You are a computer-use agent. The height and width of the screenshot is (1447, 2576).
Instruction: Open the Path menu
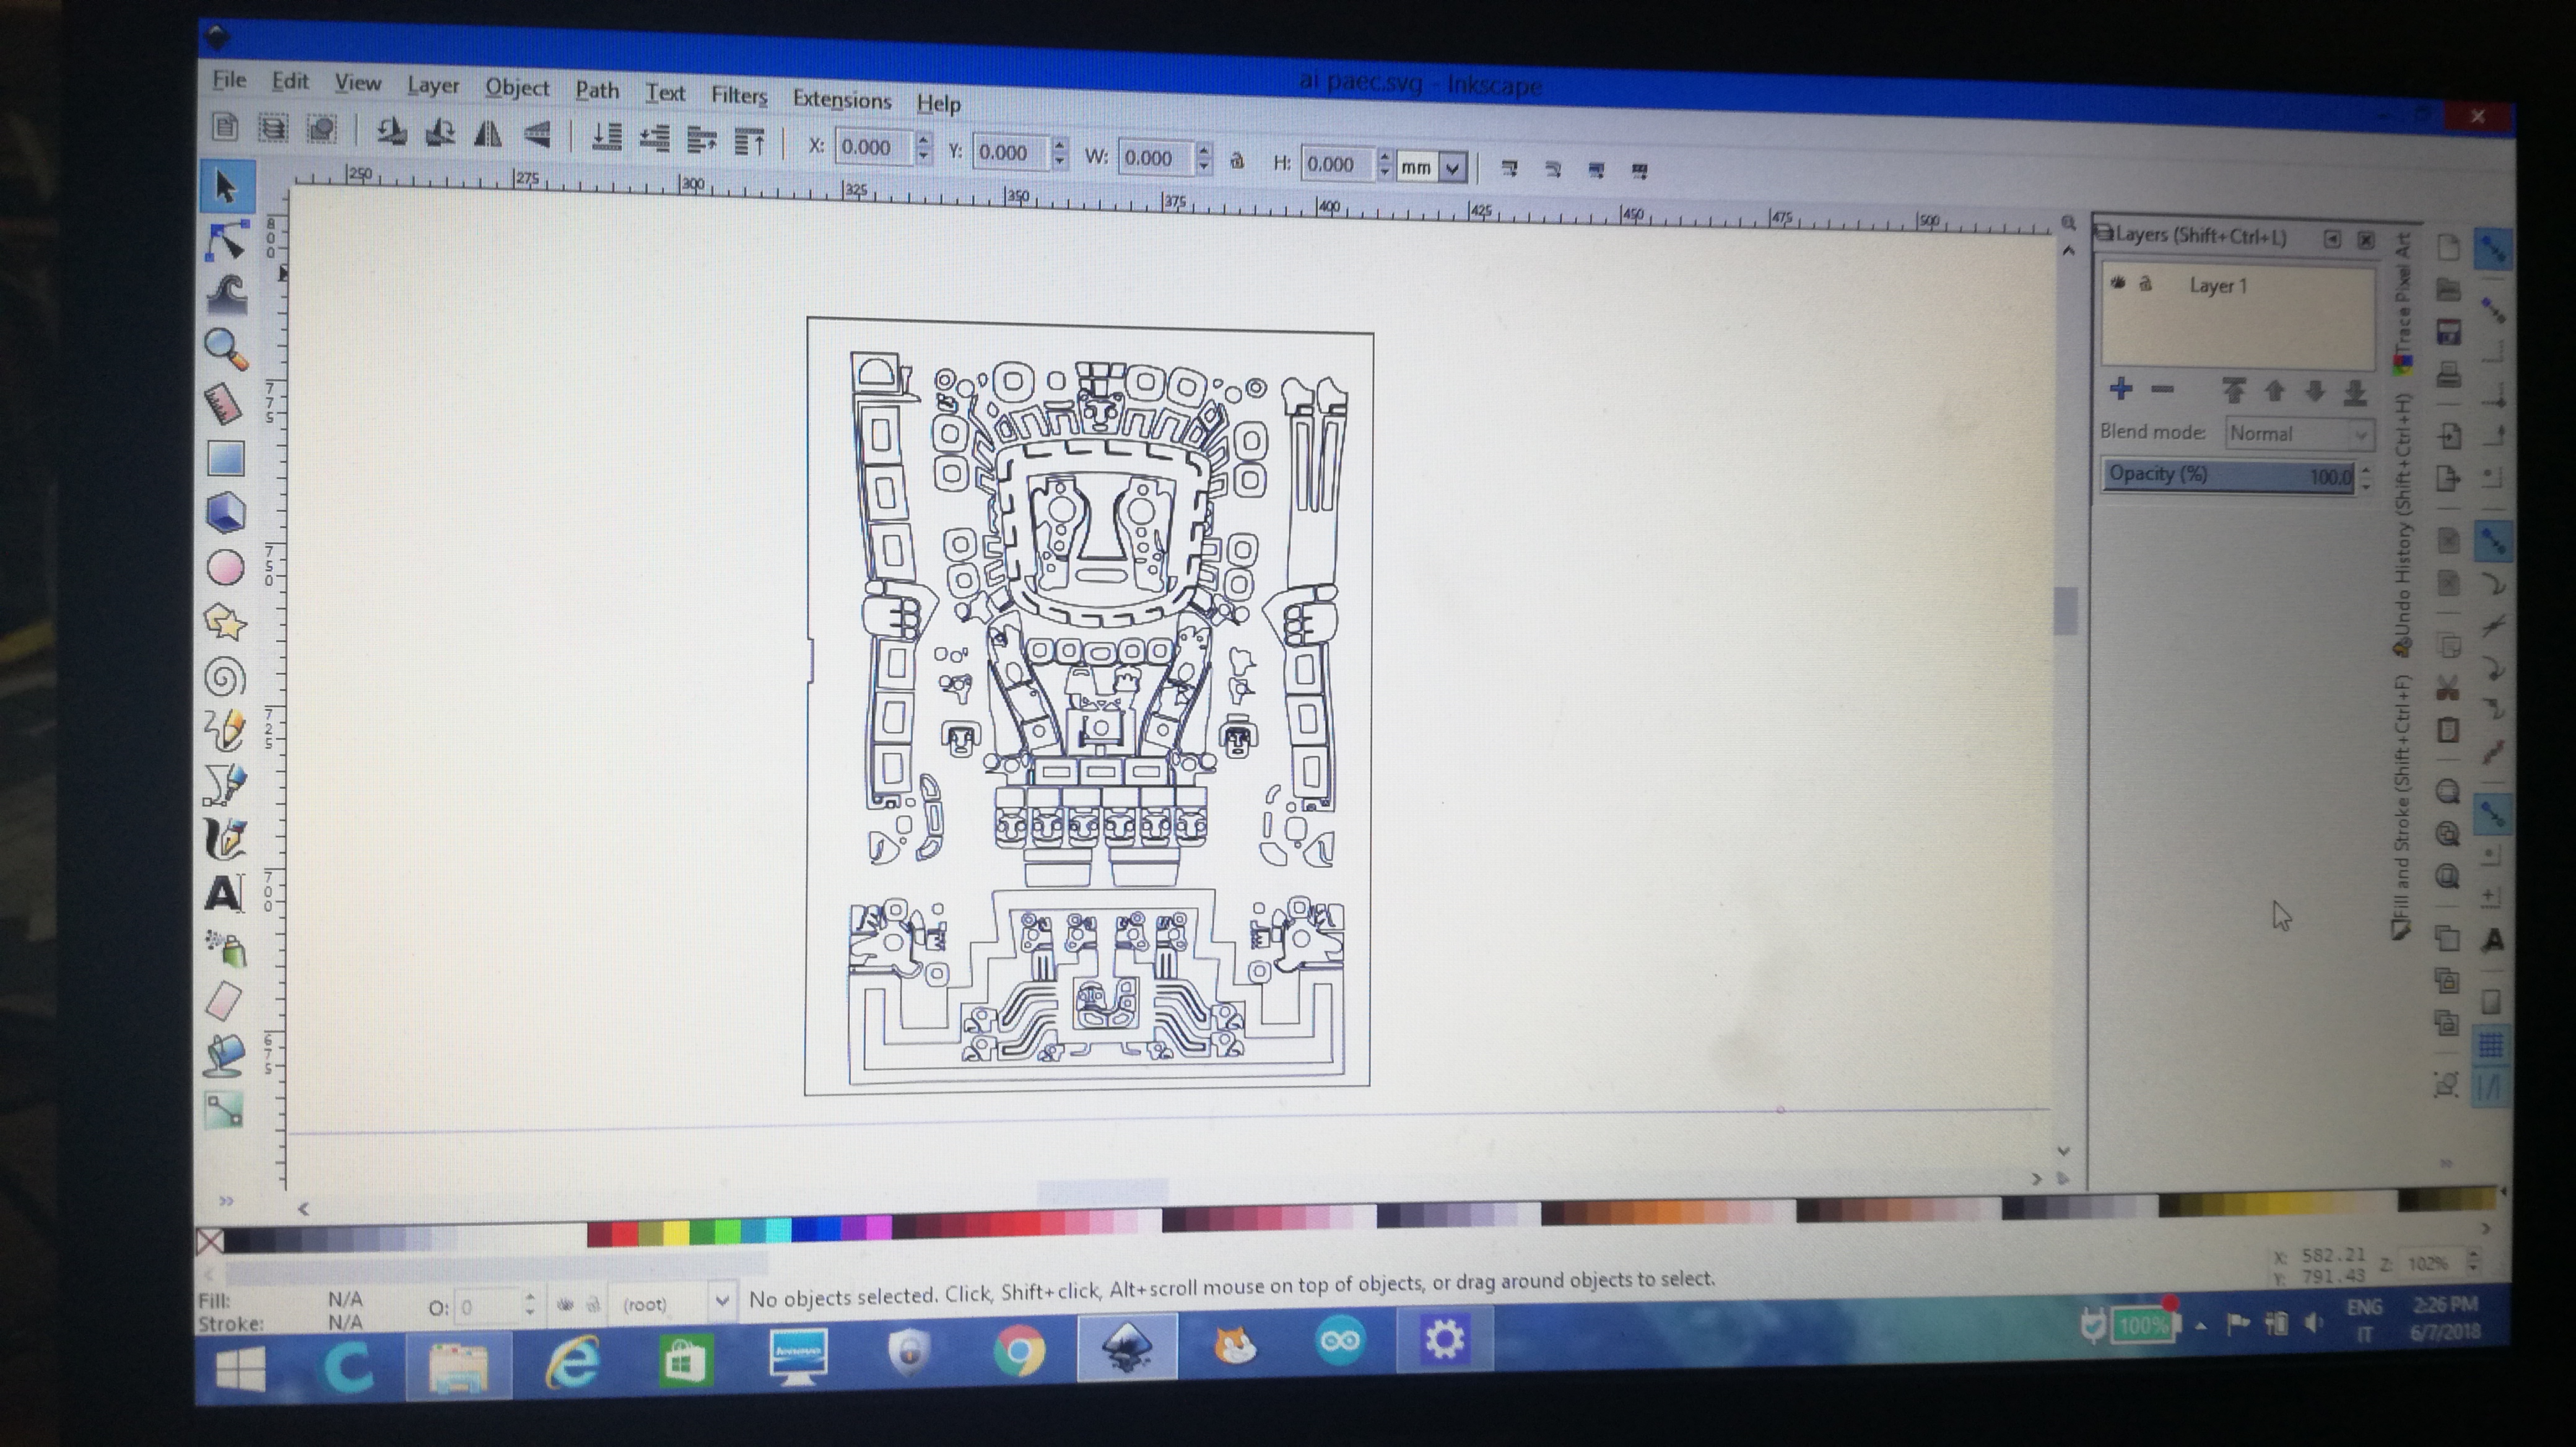coord(597,90)
